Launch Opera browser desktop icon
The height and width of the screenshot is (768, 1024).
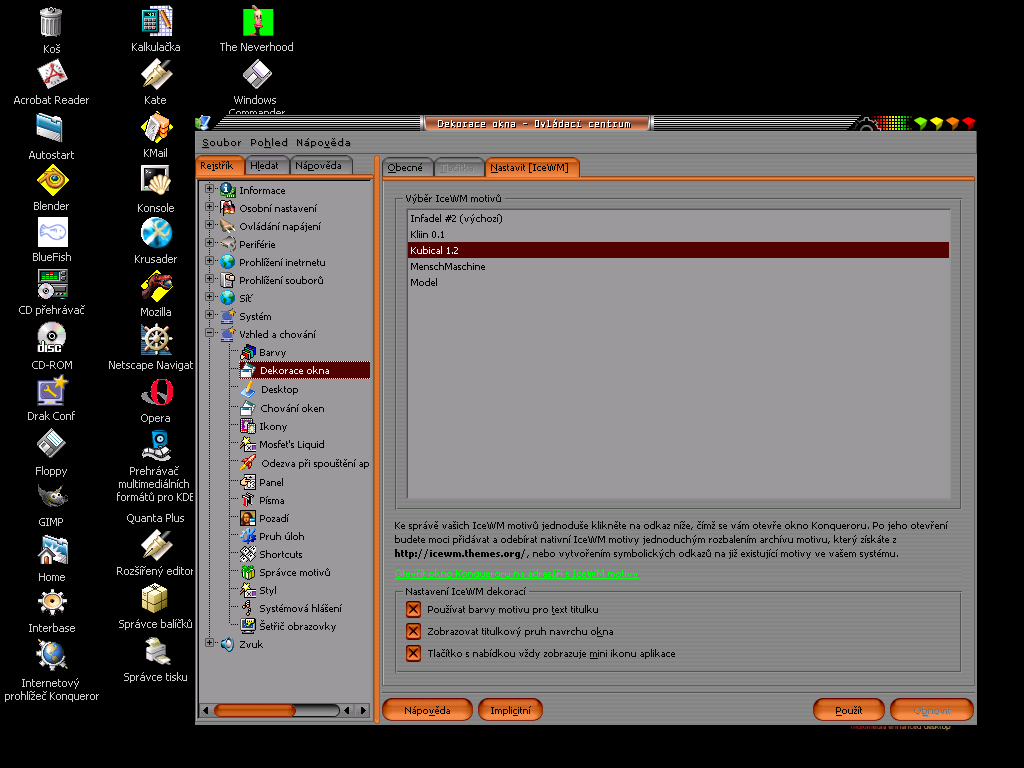[157, 392]
